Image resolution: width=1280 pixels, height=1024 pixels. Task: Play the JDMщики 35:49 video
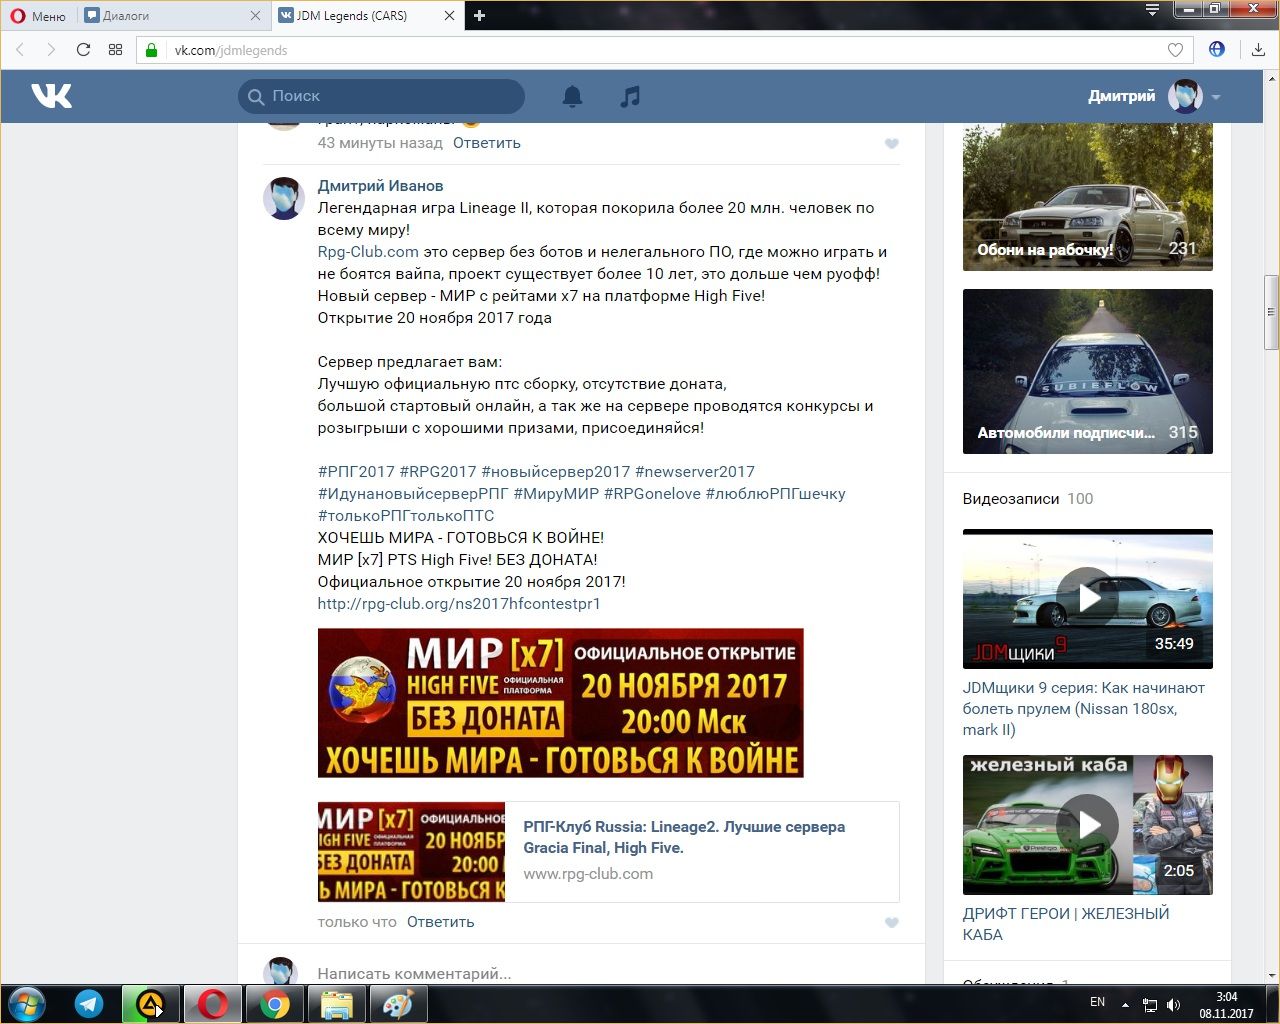(x=1088, y=599)
